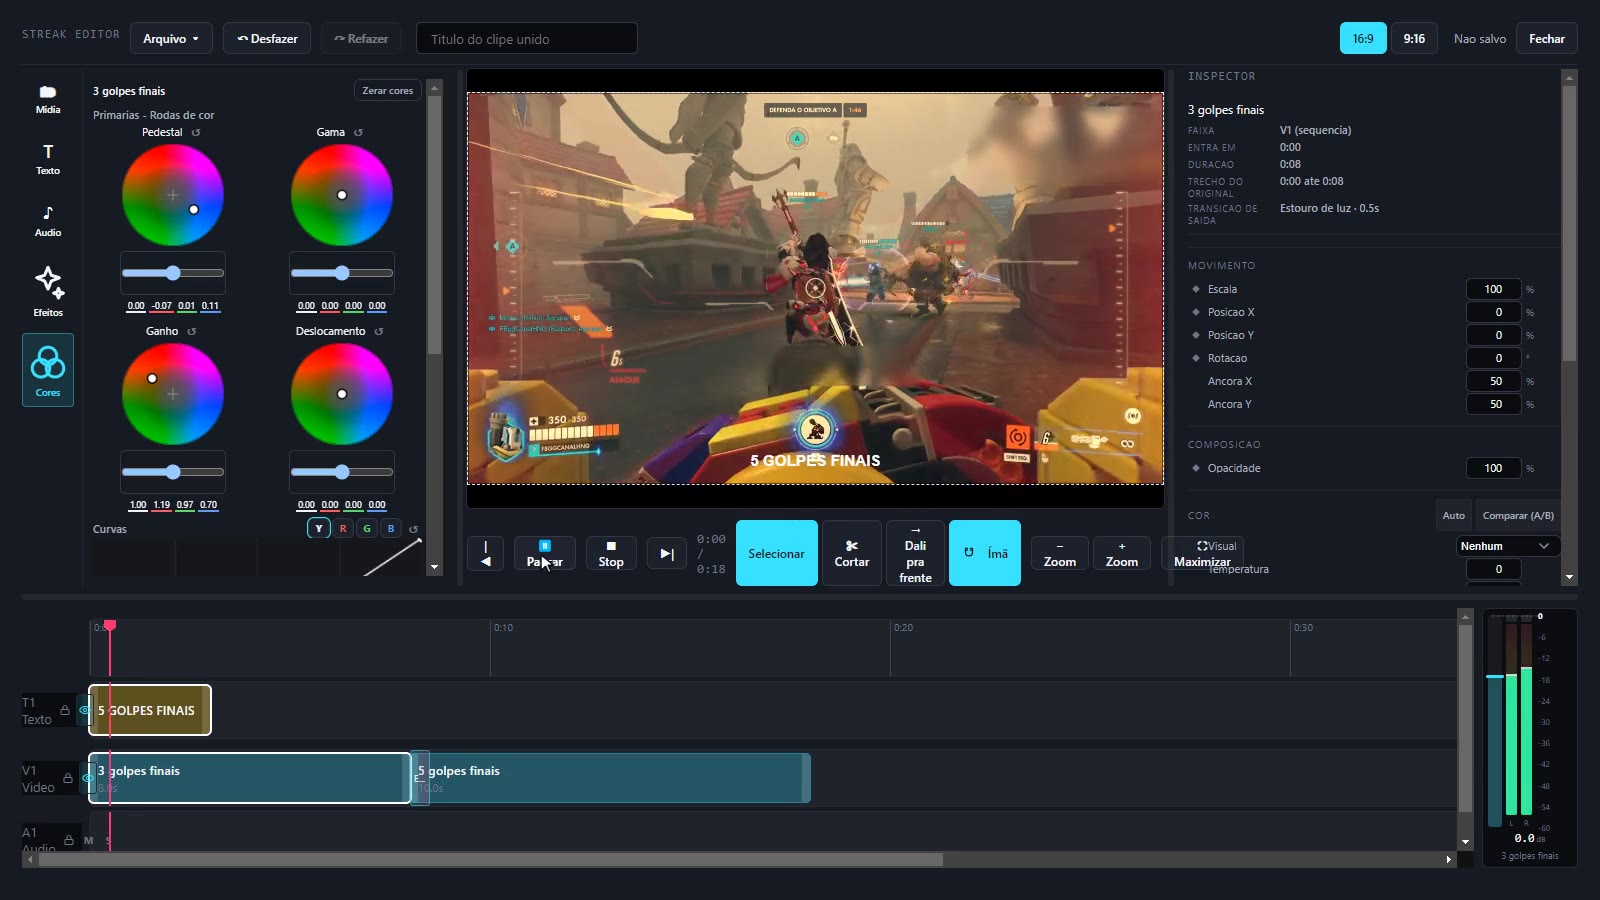1600x900 pixels.
Task: Click Zerar cores to reset colors
Action: point(388,90)
